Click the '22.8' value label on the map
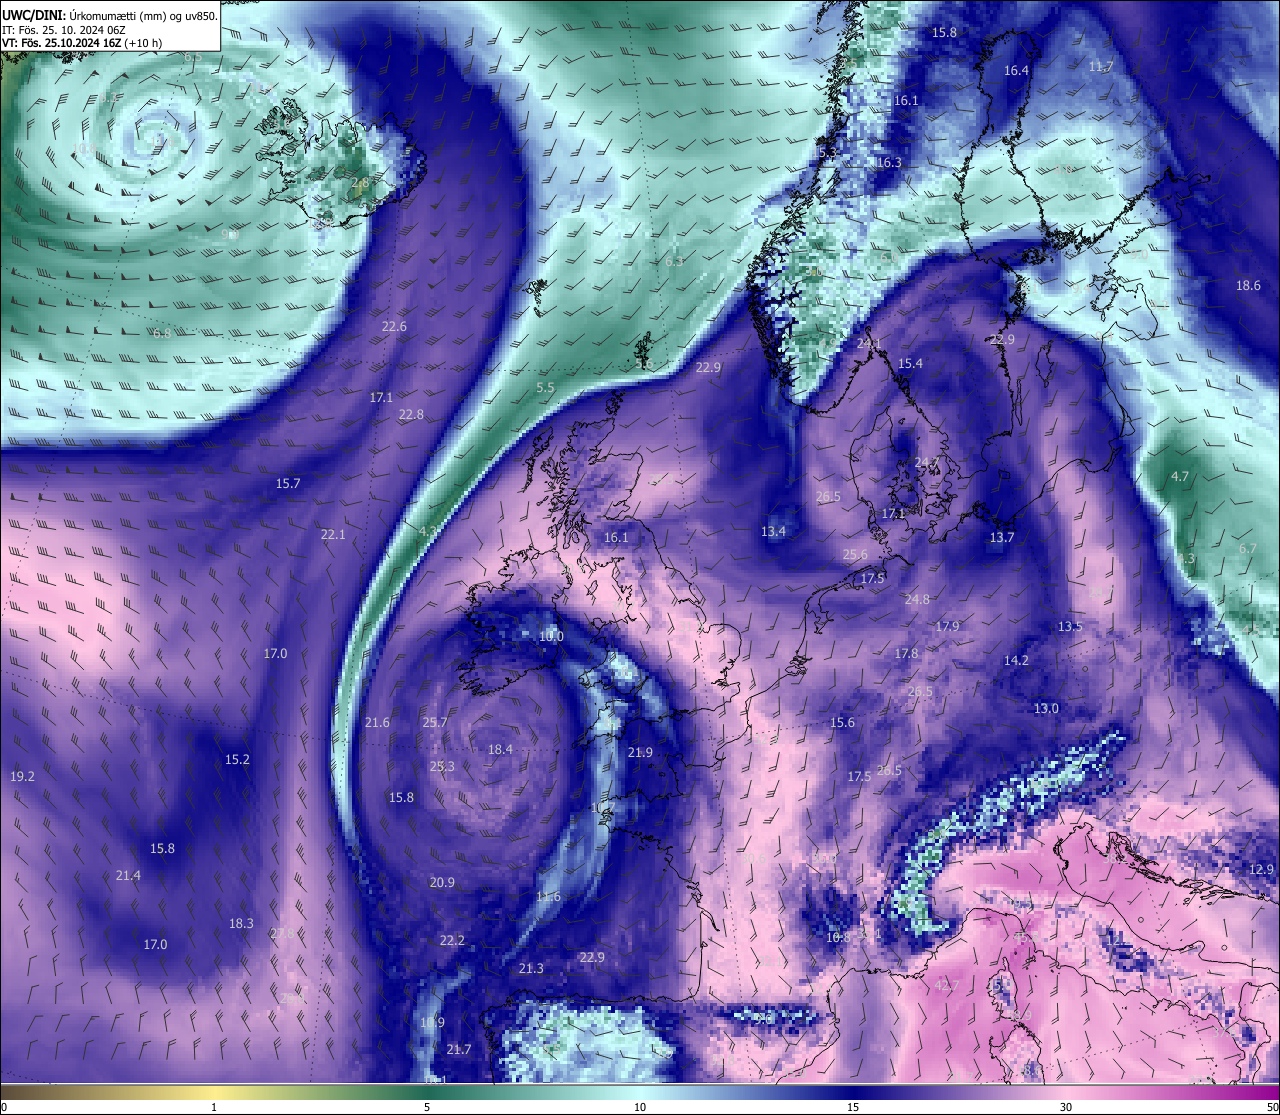The width and height of the screenshot is (1280, 1115). pyautogui.click(x=411, y=414)
